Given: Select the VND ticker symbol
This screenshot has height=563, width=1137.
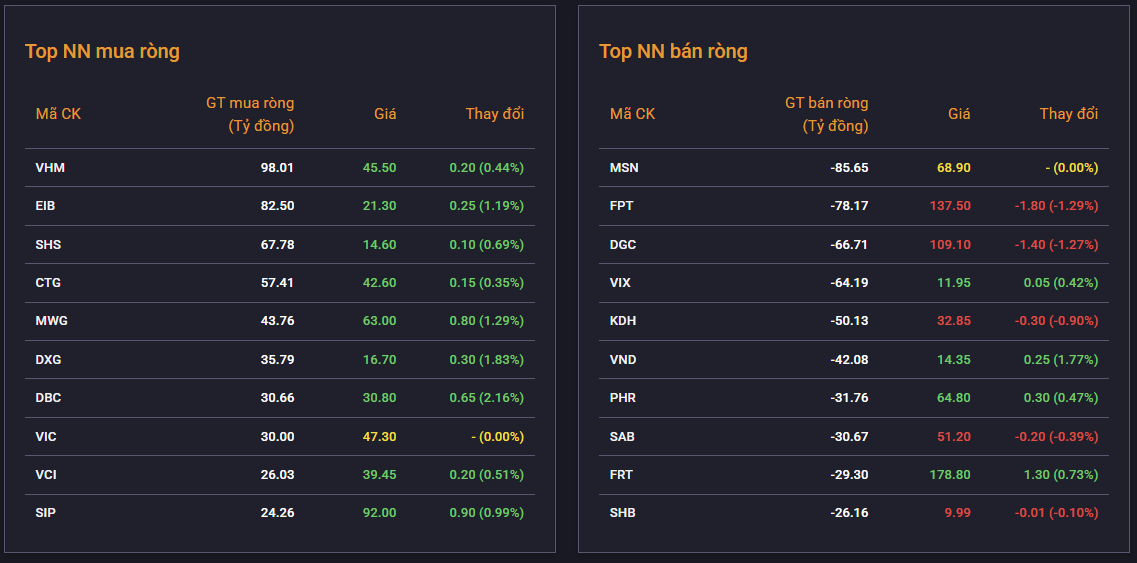Looking at the screenshot, I should (x=623, y=360).
